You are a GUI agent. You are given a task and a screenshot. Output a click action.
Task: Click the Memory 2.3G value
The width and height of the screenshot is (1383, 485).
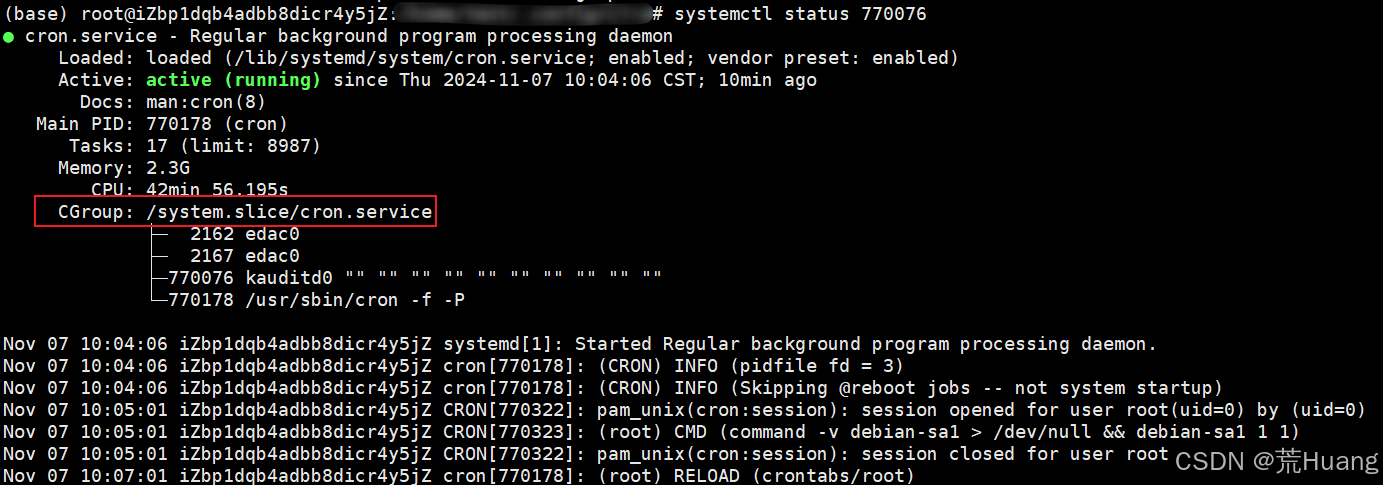point(168,168)
